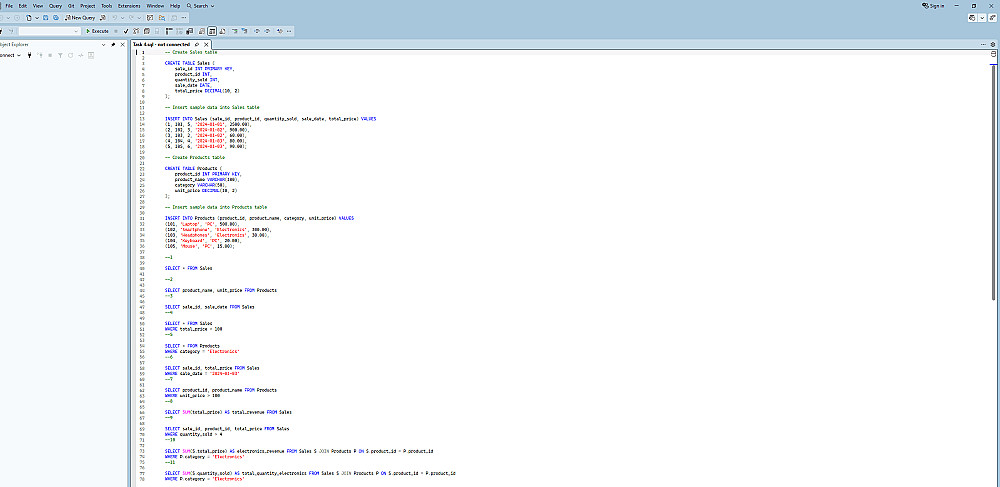Click the Redo icon
The height and width of the screenshot is (487, 1000).
[131, 18]
